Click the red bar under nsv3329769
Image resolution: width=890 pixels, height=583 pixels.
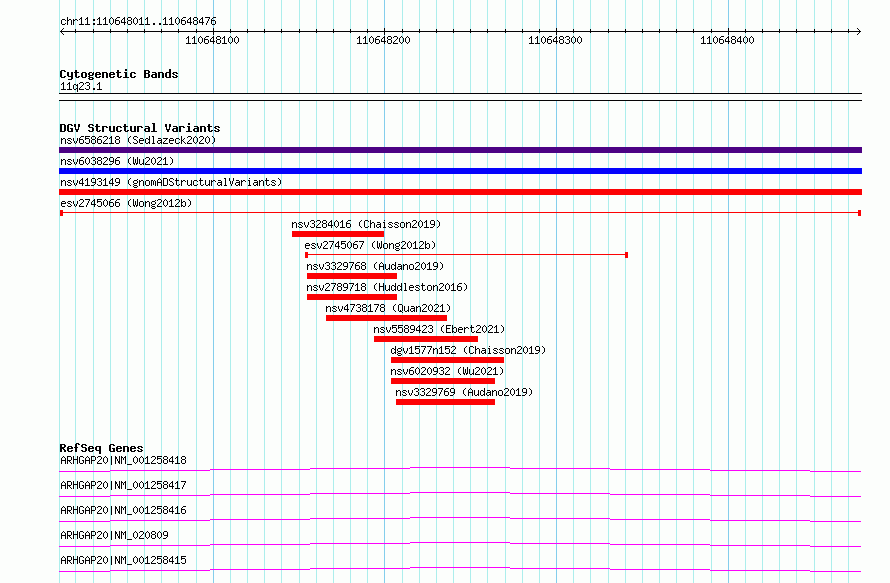(x=446, y=402)
